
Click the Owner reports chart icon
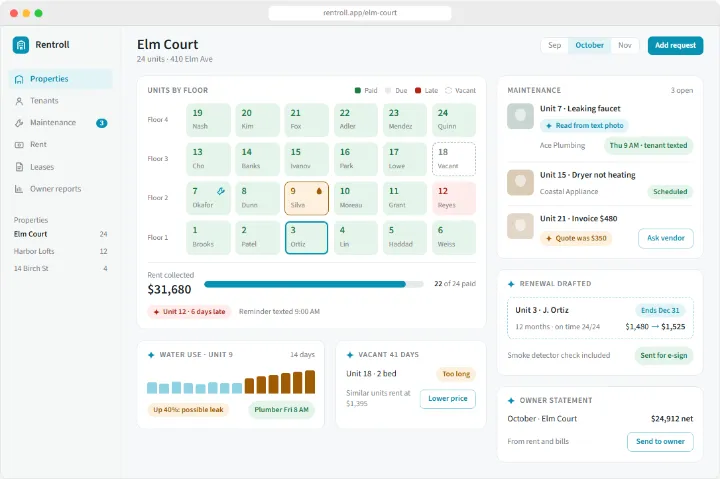pos(19,189)
